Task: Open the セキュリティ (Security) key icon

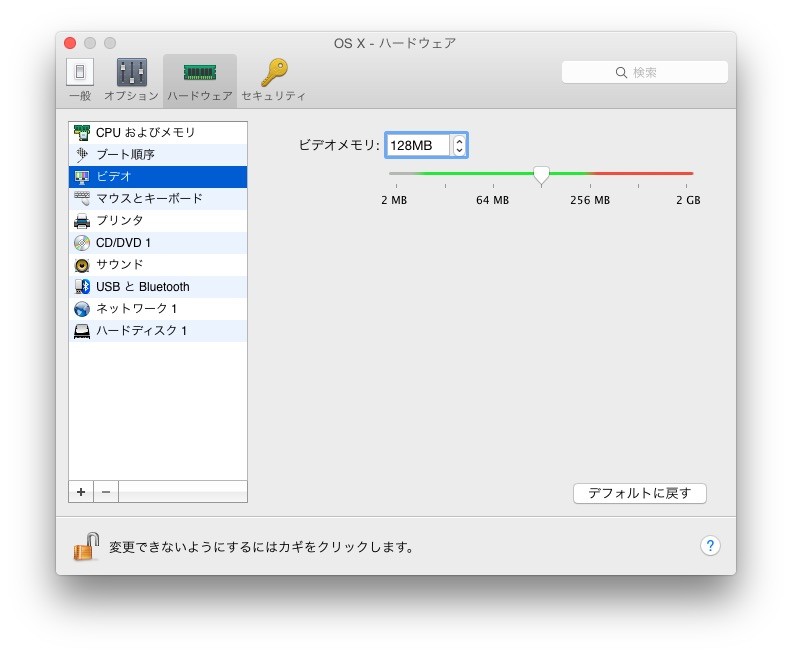Action: click(x=274, y=72)
